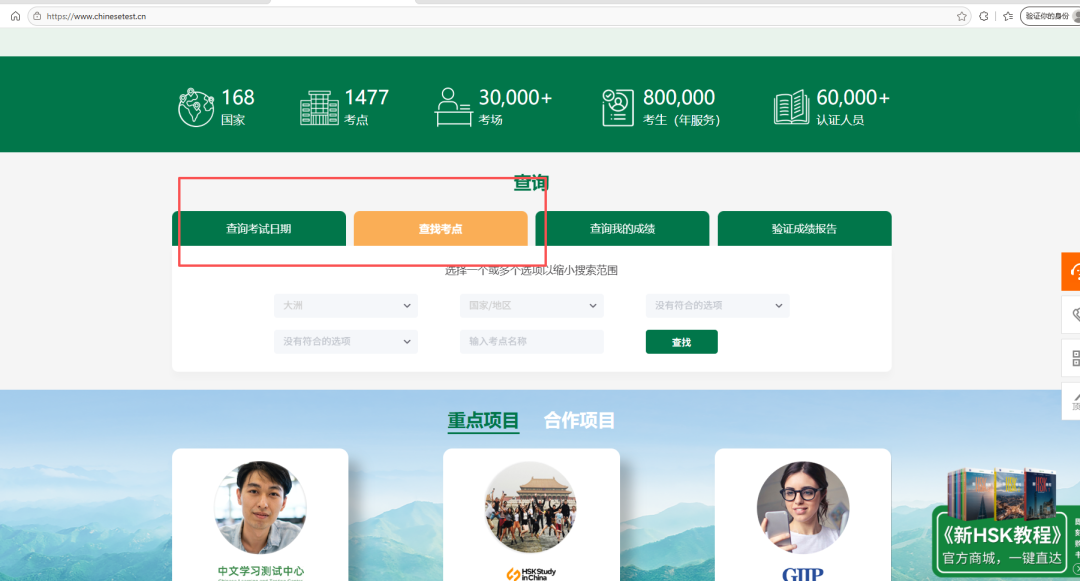The width and height of the screenshot is (1080, 581).
Task: Click the heart icon in the side toolbar
Action: coord(1073,315)
